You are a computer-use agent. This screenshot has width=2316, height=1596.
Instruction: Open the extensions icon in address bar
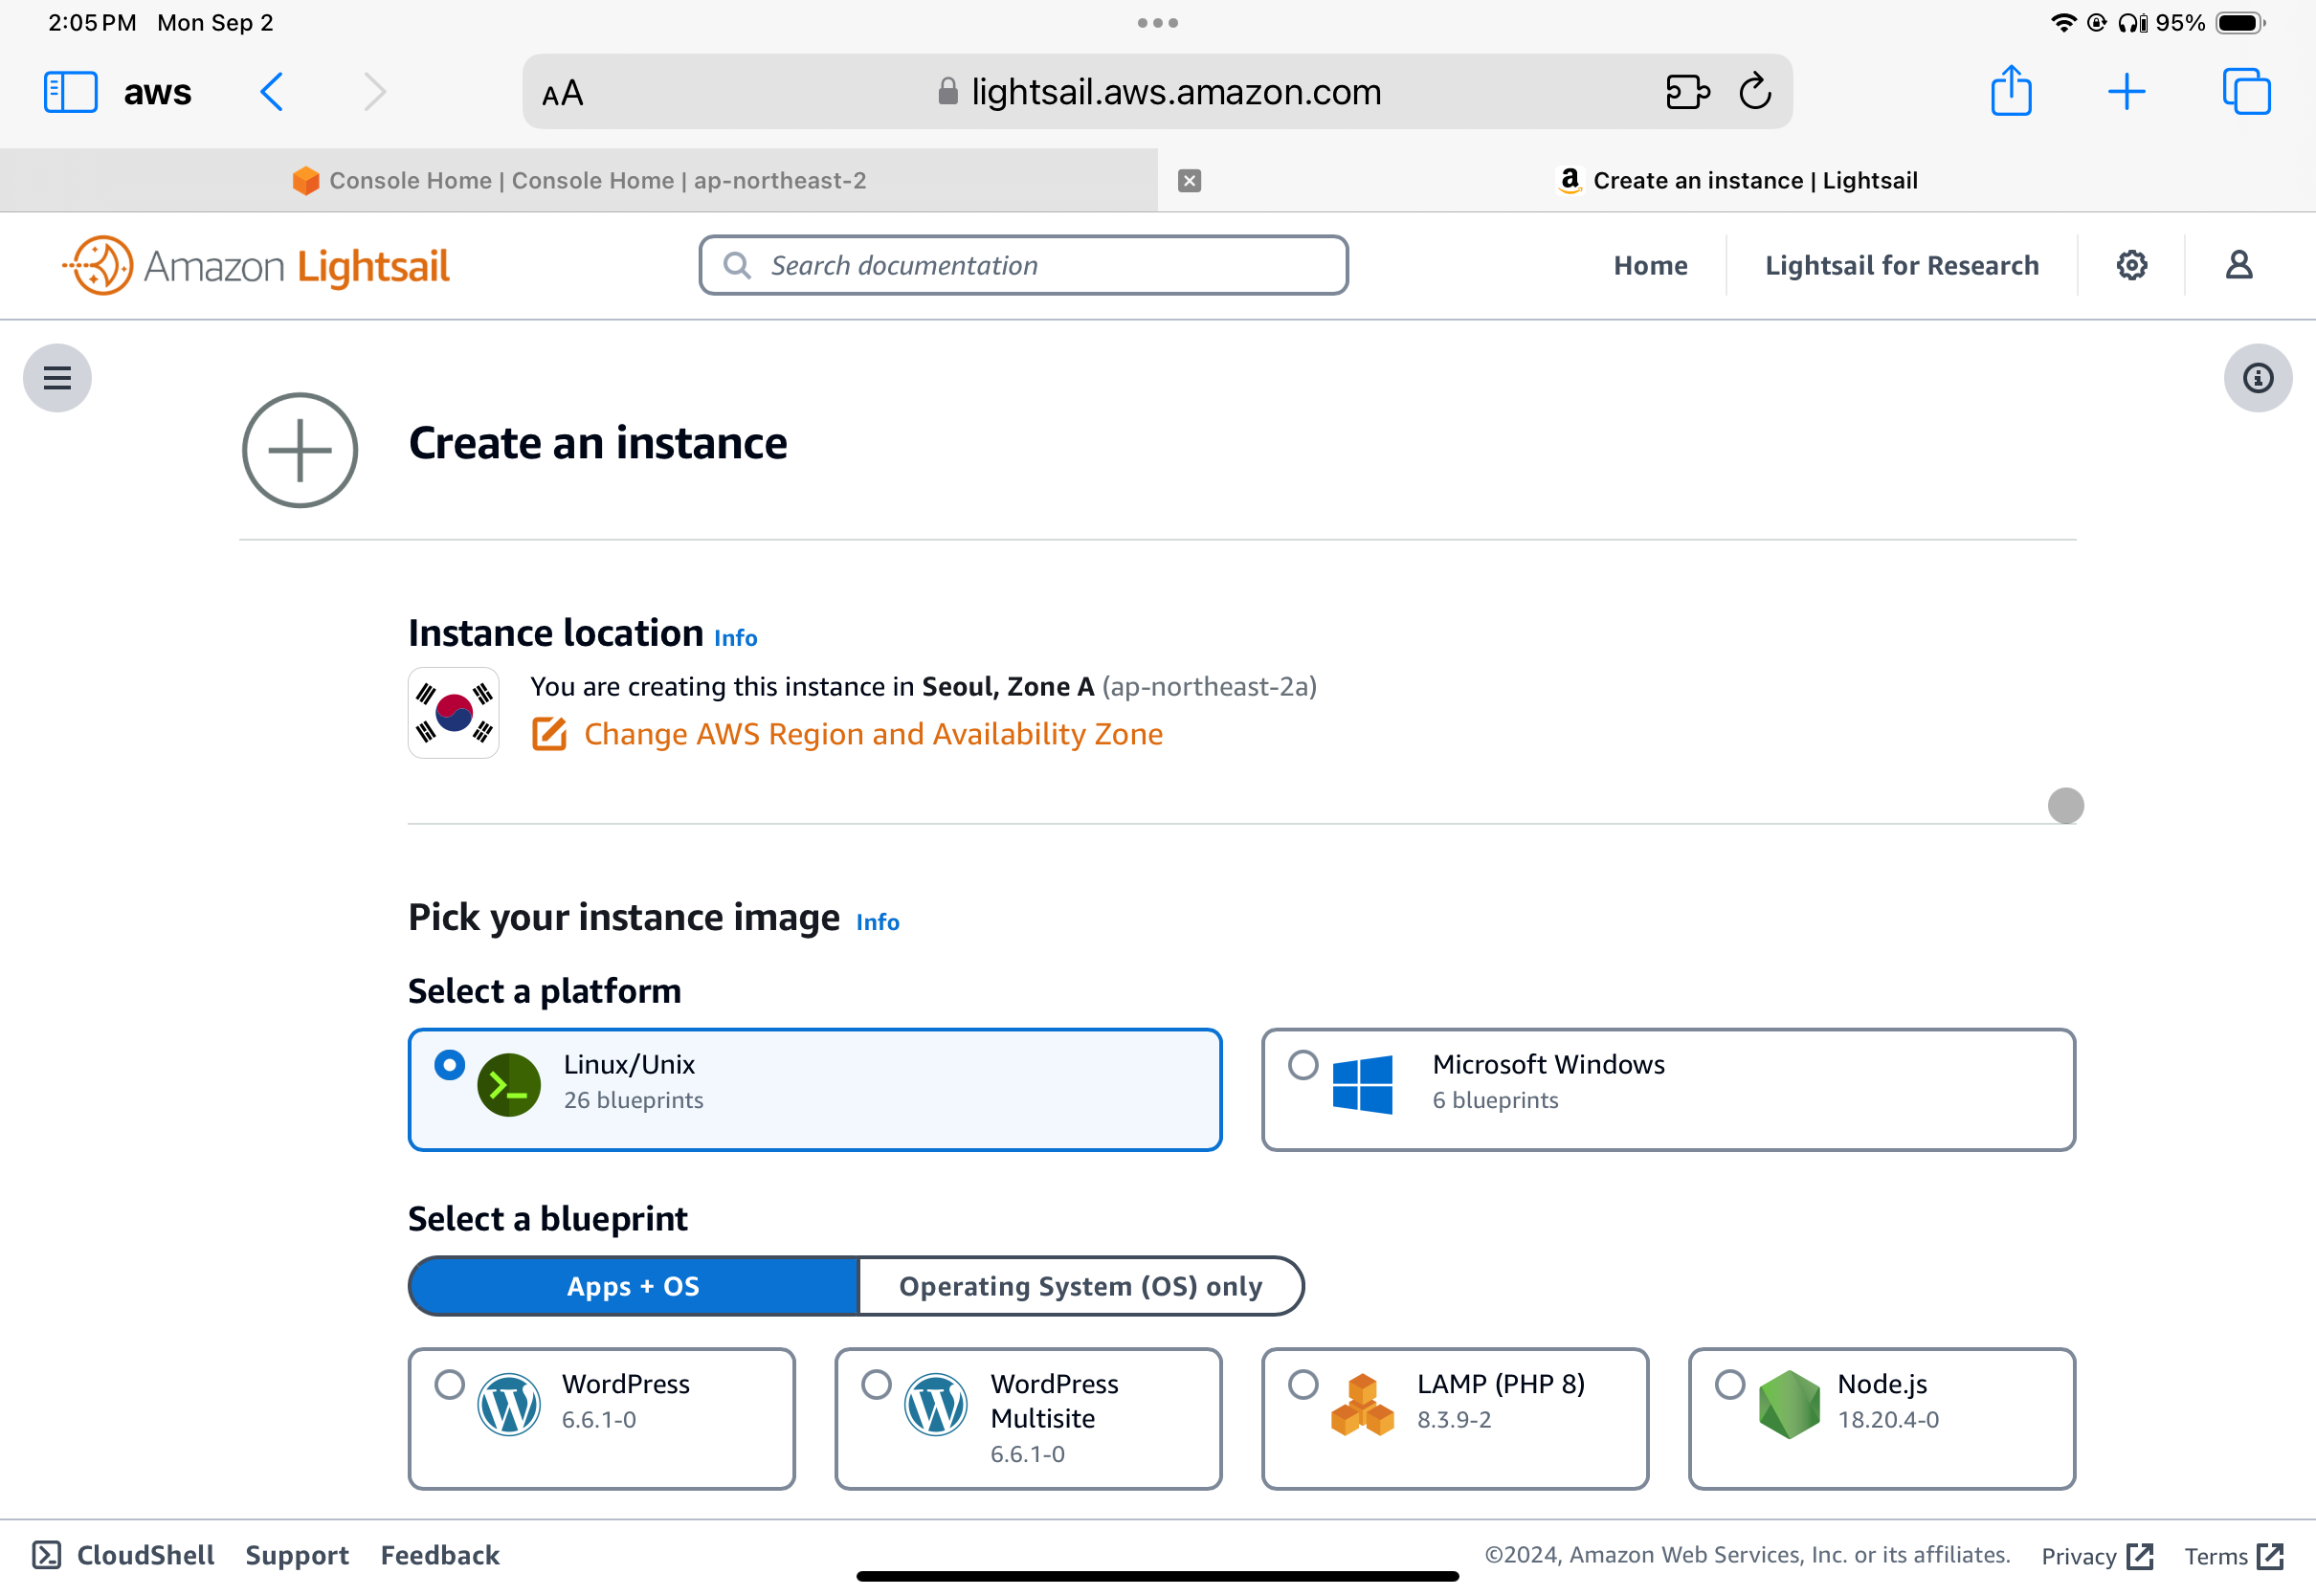(1688, 92)
